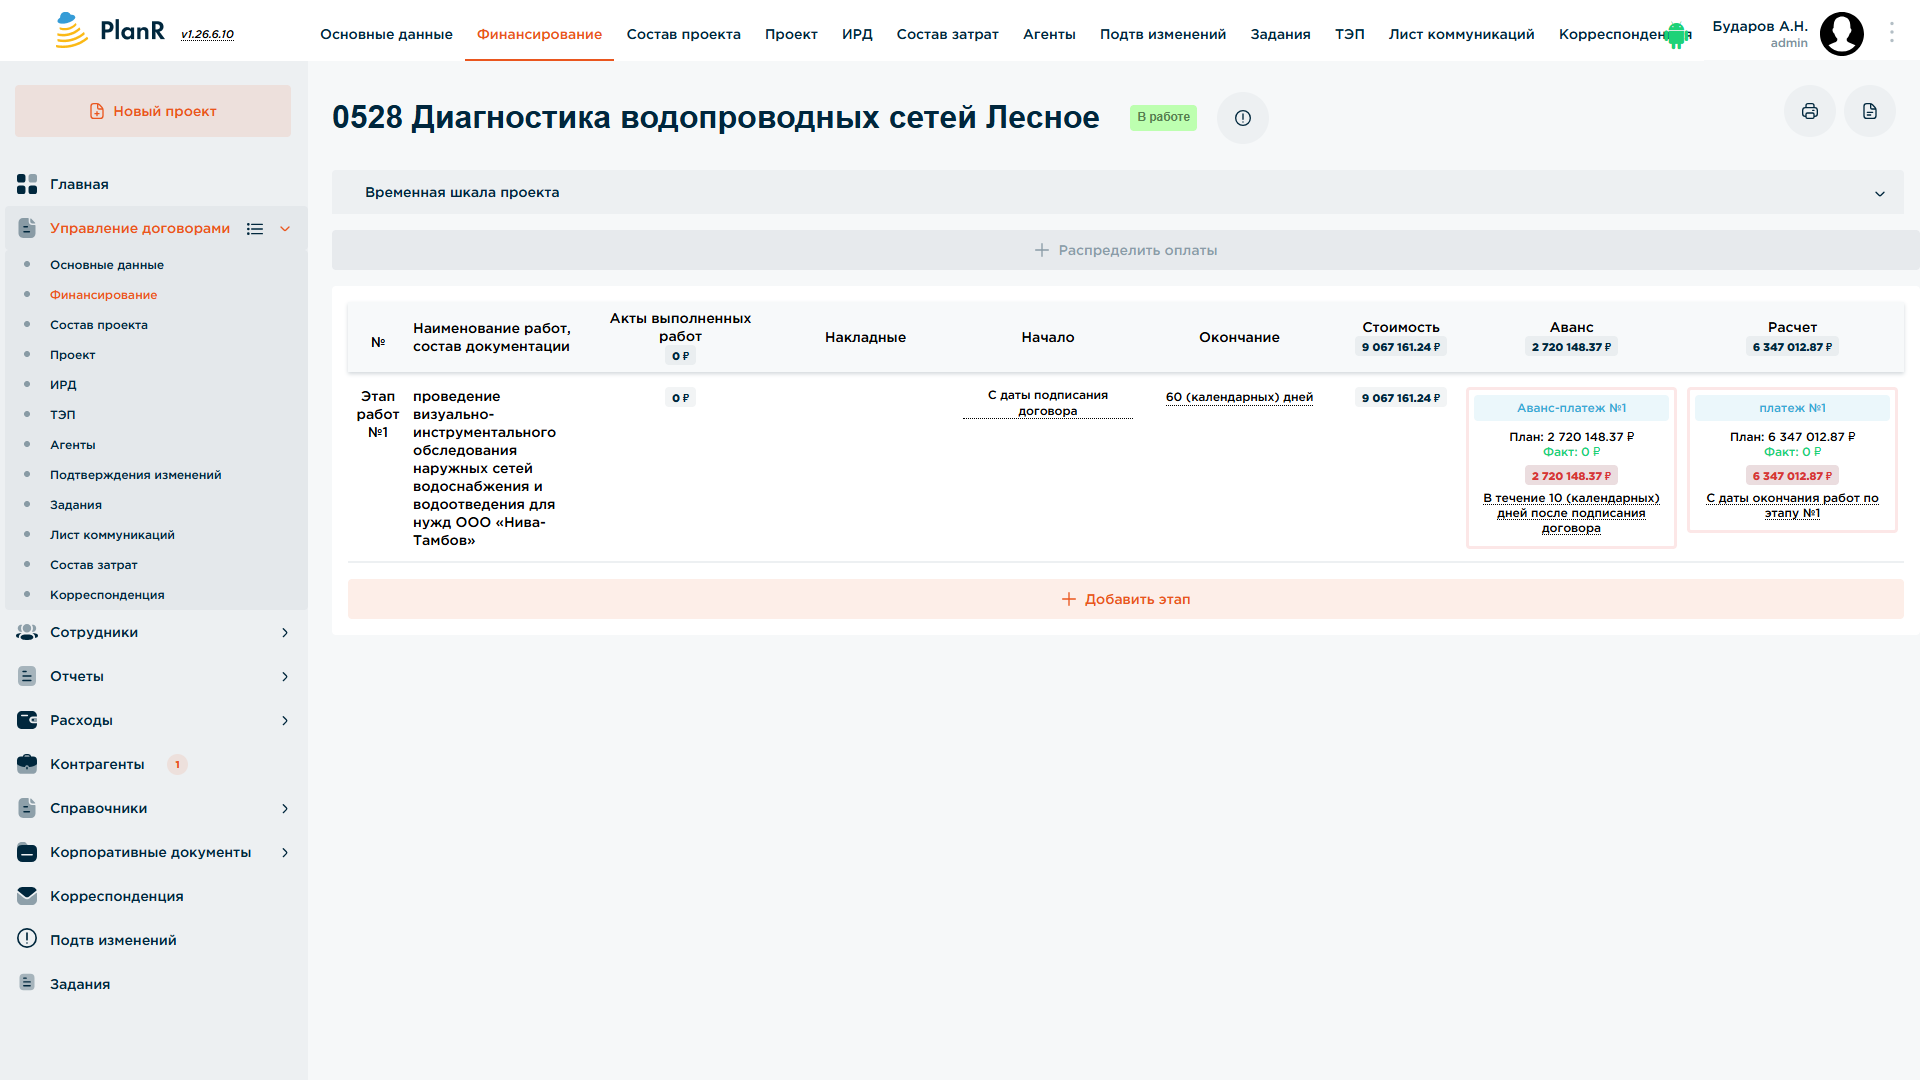The image size is (1920, 1080).
Task: Expand the Справочники menu chevron
Action: pyautogui.click(x=285, y=808)
